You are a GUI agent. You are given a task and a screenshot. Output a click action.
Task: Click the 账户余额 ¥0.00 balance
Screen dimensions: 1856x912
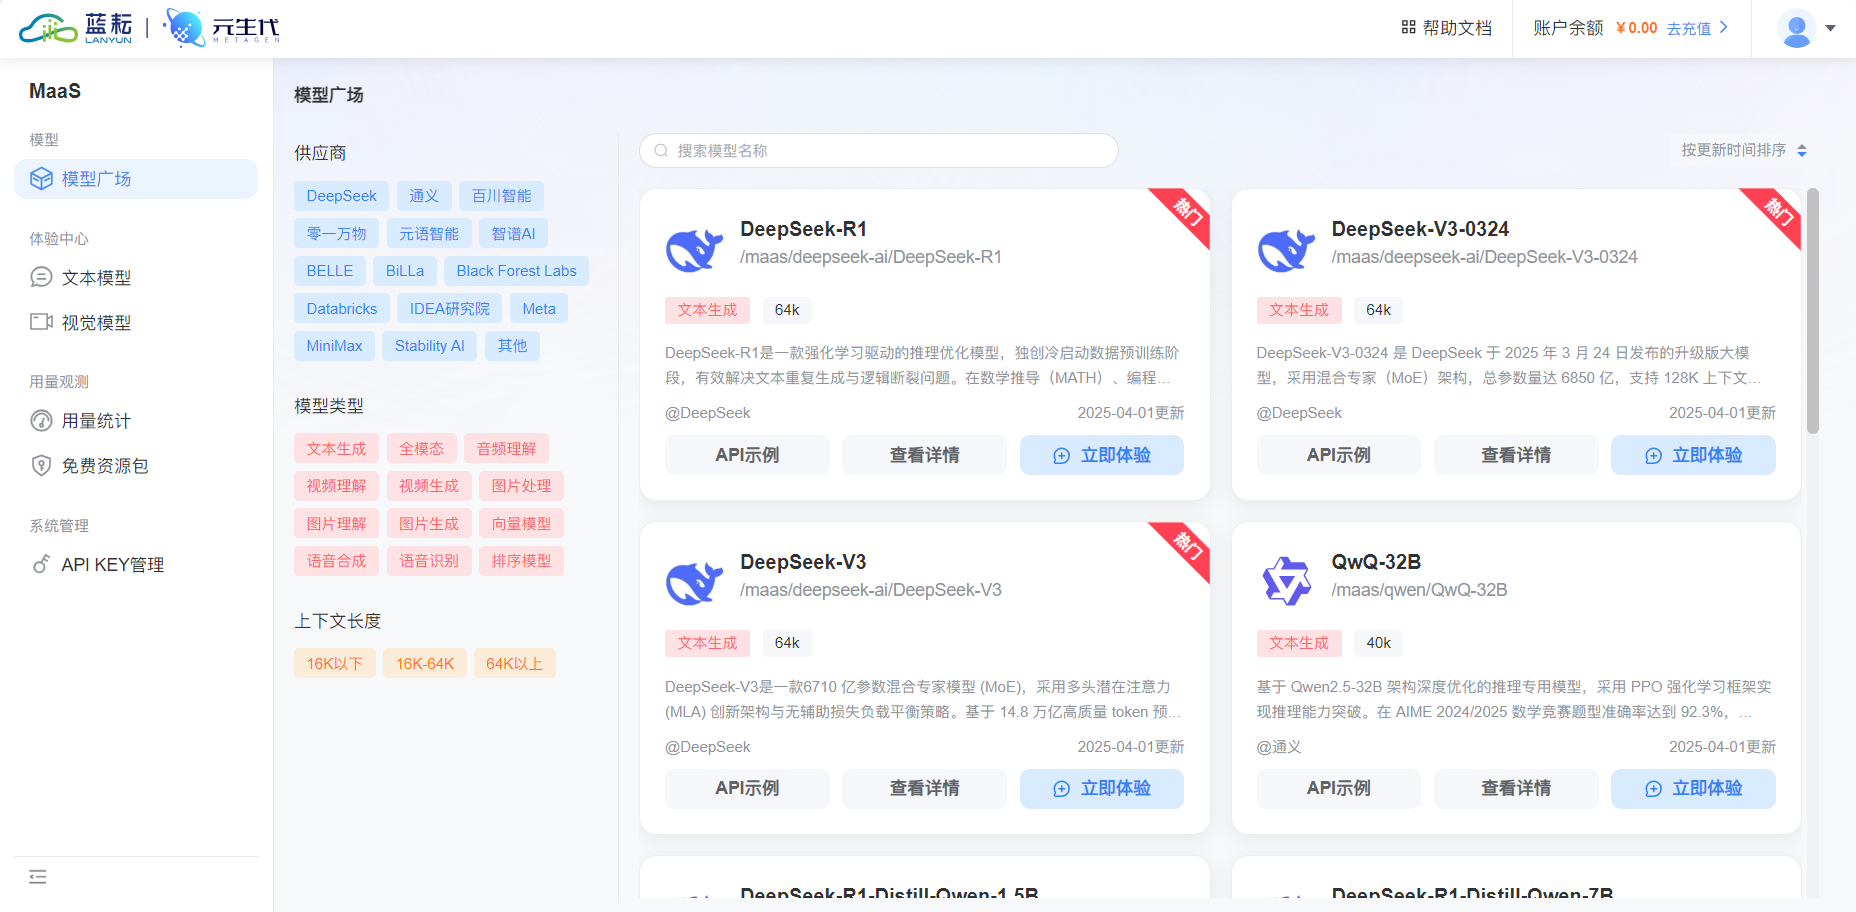coord(1595,28)
